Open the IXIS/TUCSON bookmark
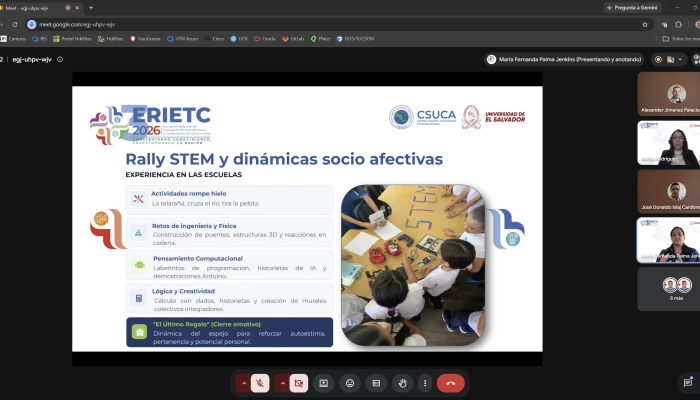 click(355, 39)
